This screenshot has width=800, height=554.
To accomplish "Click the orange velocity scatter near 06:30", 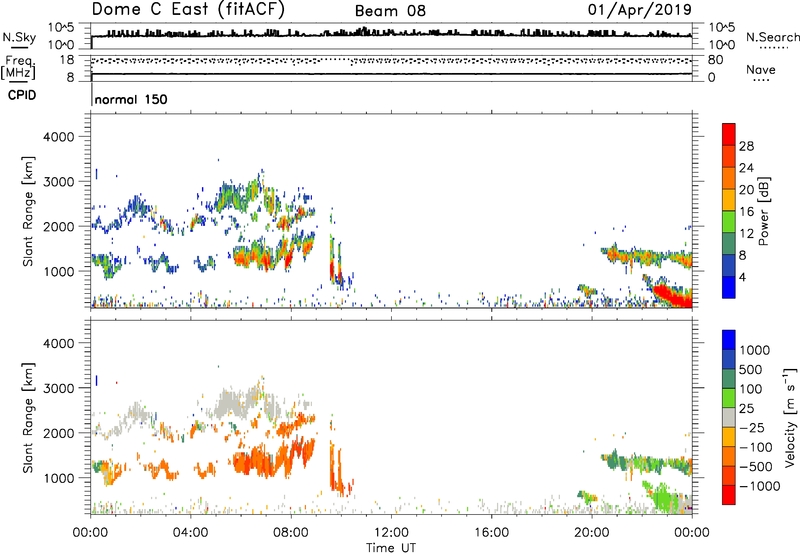I will click(x=255, y=463).
